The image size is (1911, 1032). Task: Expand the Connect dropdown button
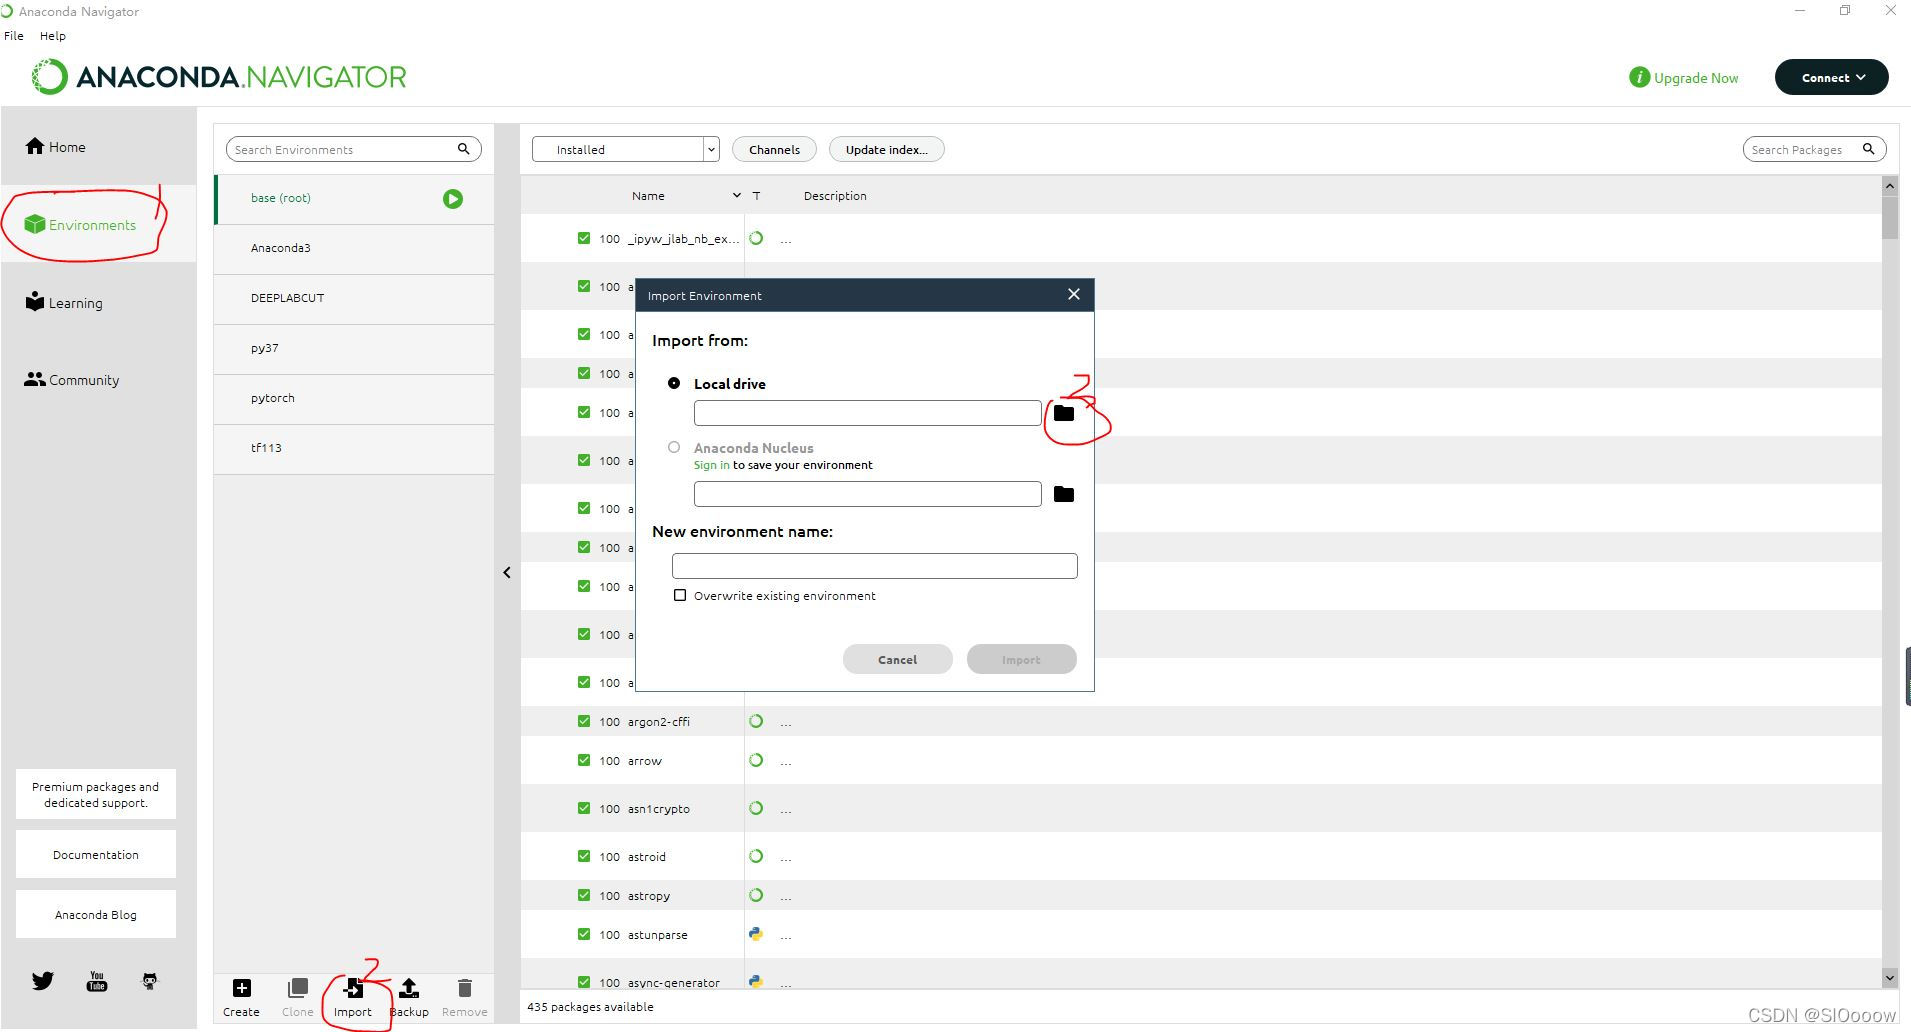(1832, 77)
